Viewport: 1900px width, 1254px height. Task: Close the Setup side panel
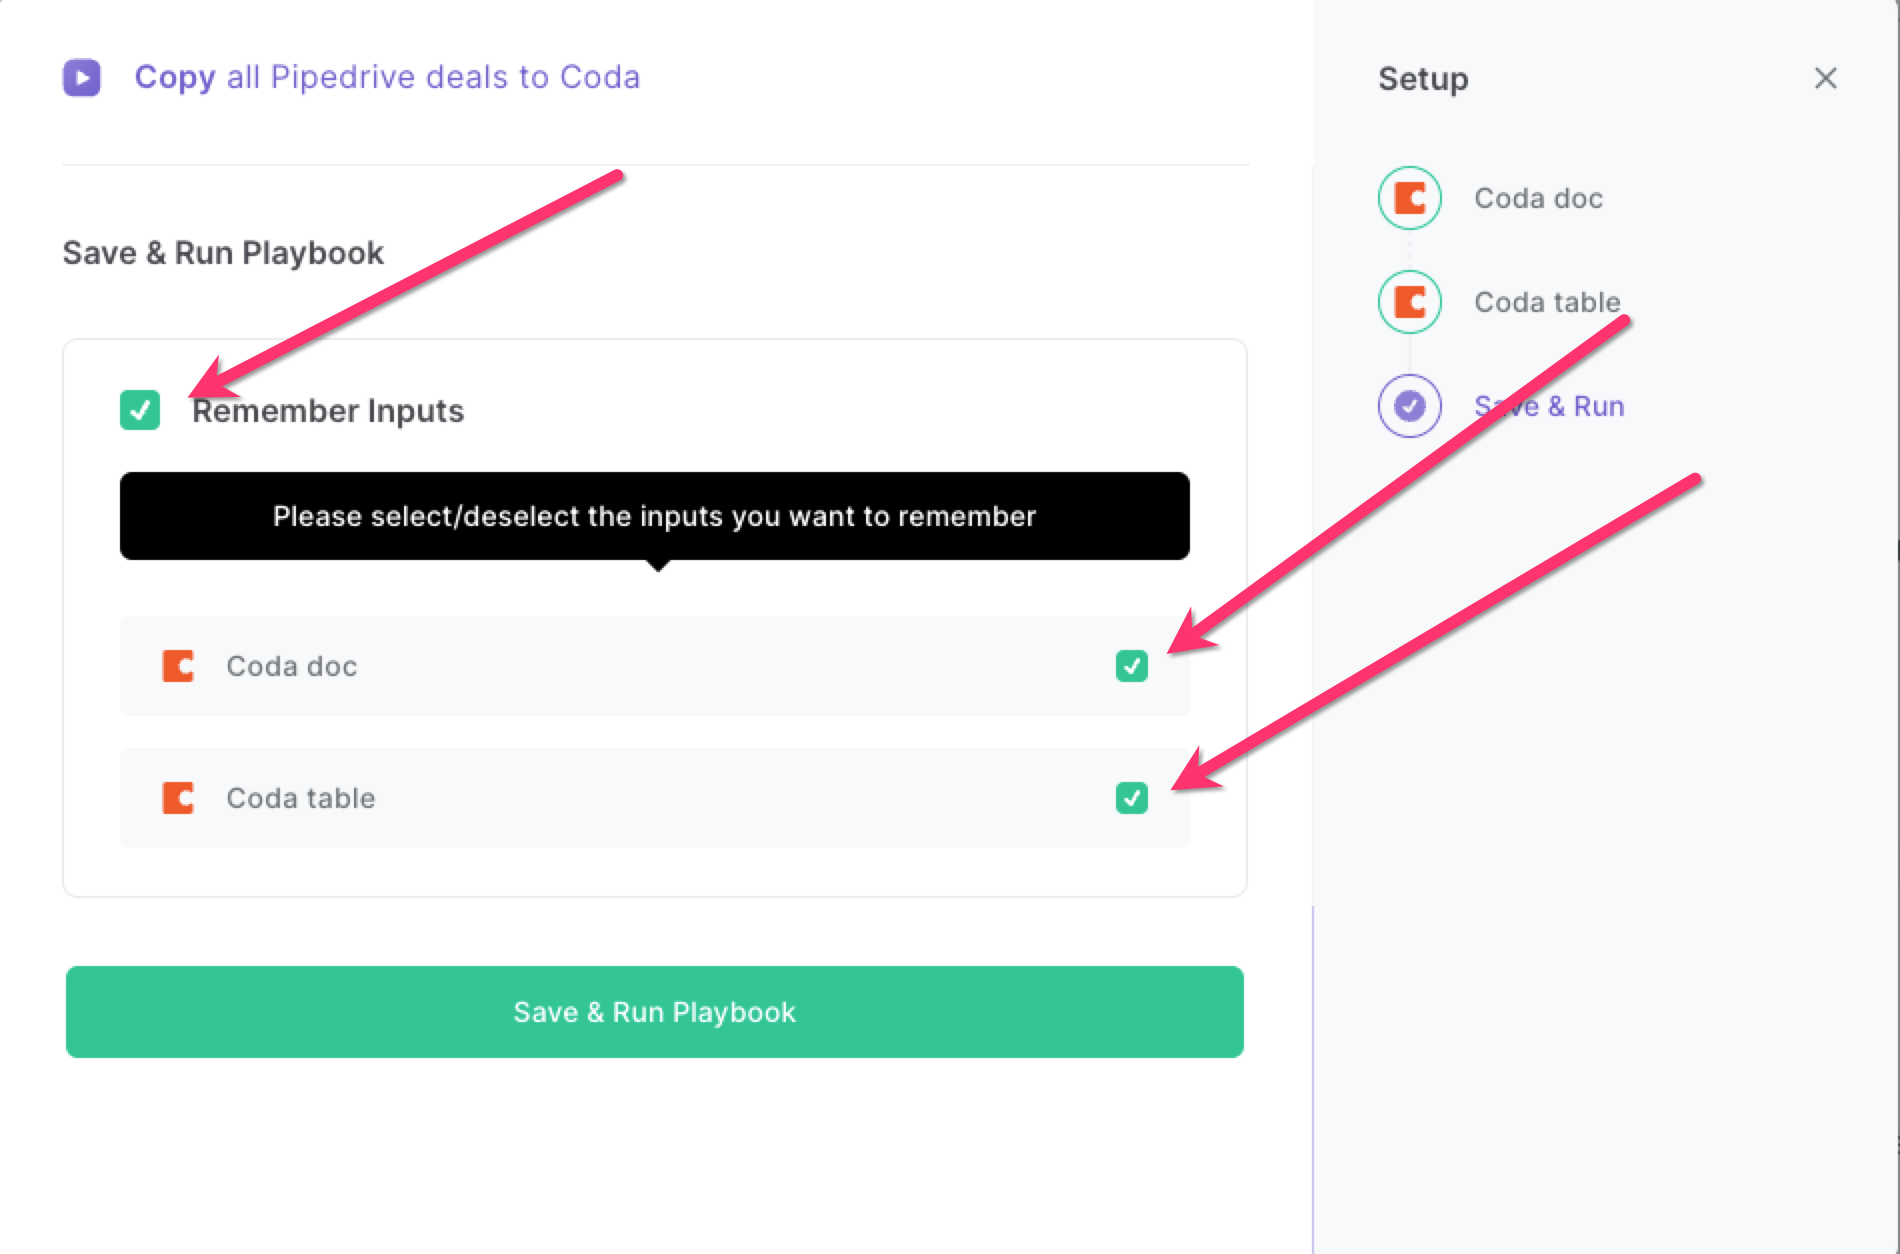[1826, 78]
